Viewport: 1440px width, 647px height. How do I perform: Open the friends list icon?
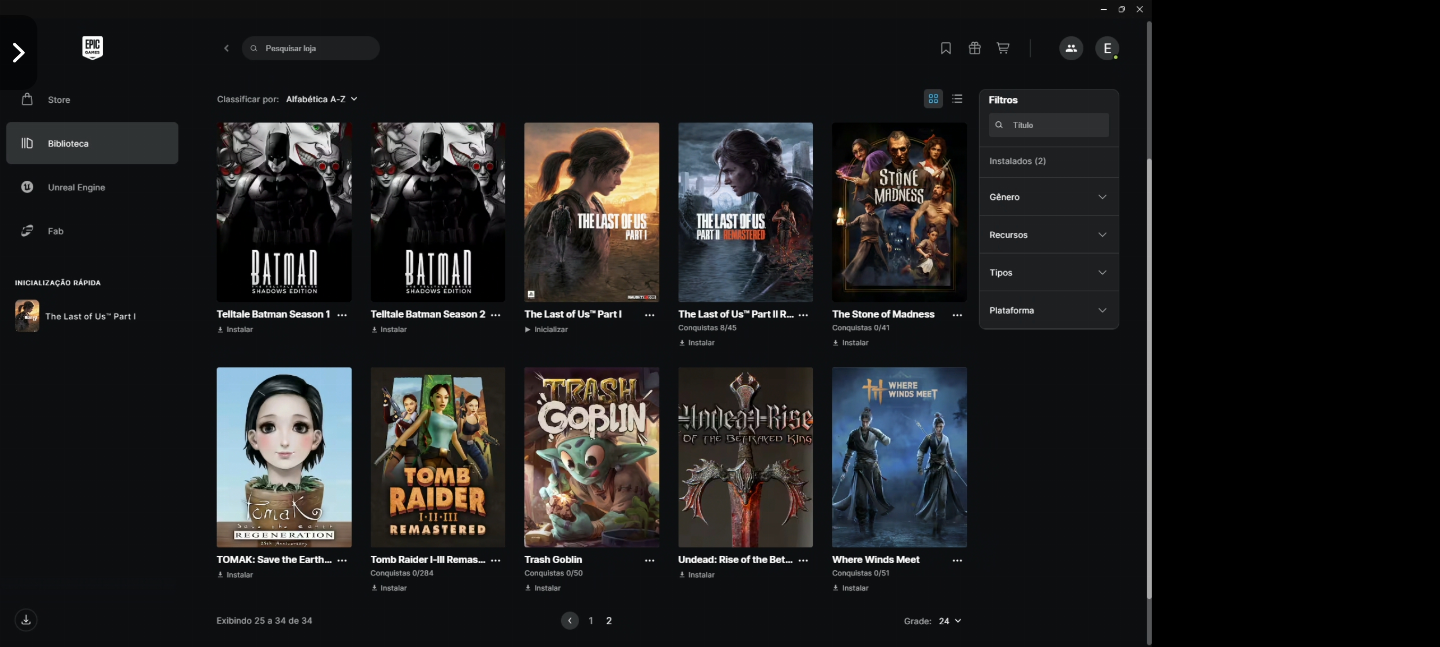click(1071, 48)
